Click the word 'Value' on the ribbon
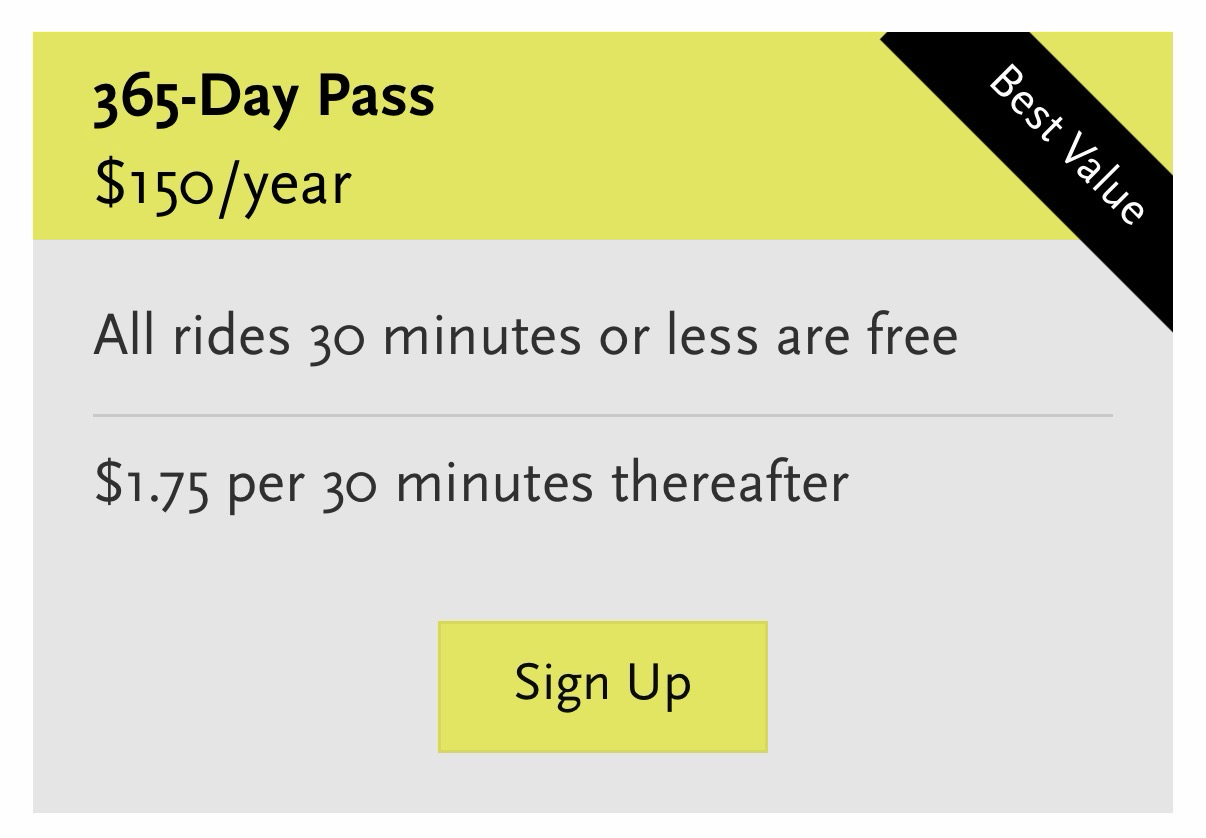This screenshot has width=1206, height=838. pyautogui.click(x=1102, y=178)
